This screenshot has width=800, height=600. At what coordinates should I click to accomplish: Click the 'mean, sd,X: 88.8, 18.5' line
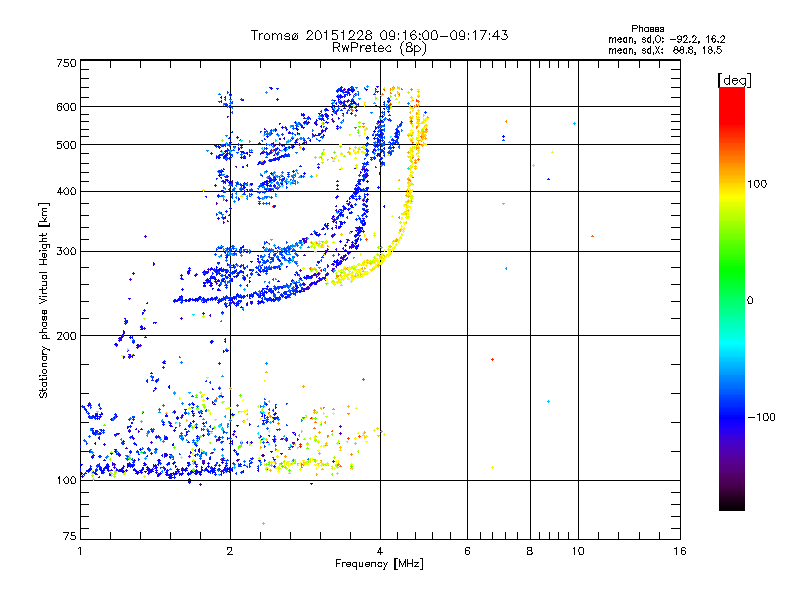665,50
